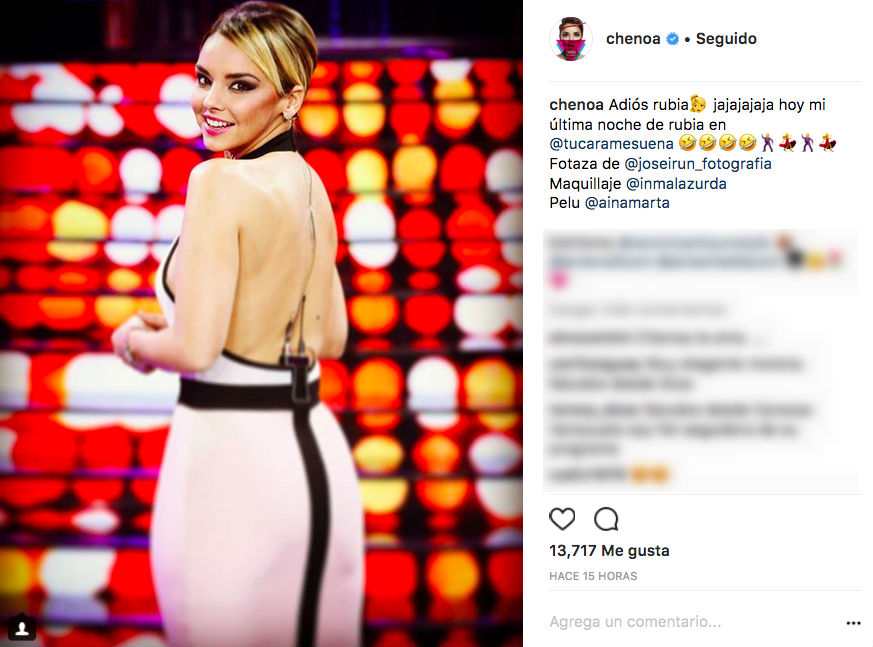Click the main photo of the woman

(261, 324)
